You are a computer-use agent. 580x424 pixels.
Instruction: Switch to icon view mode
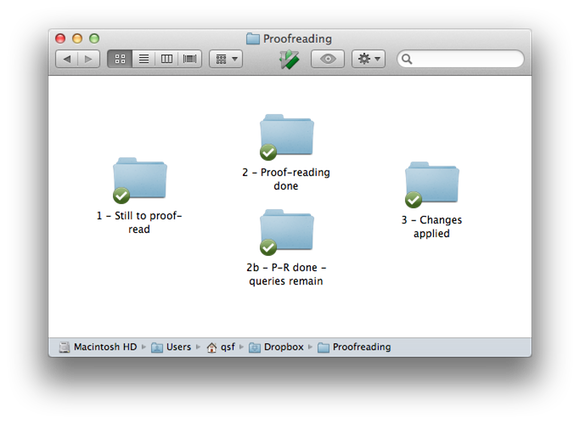click(x=119, y=59)
